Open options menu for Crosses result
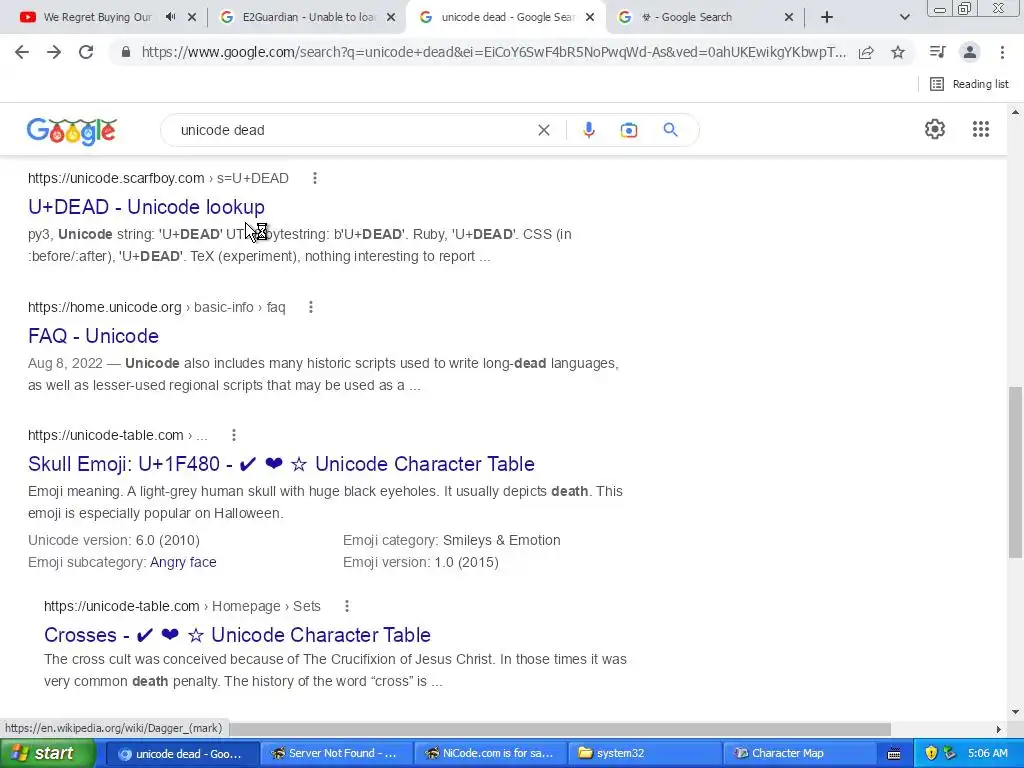1024x768 pixels. pos(347,606)
